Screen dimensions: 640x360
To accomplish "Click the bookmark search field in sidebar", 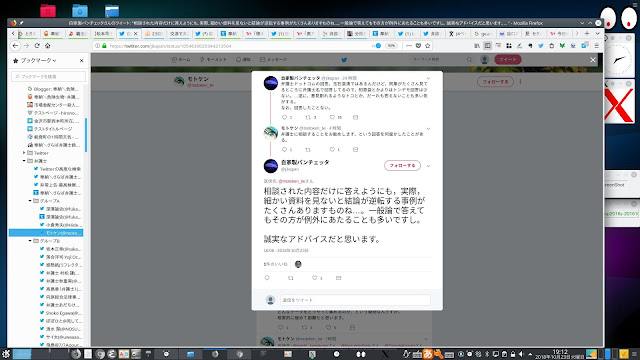I will pyautogui.click(x=48, y=76).
